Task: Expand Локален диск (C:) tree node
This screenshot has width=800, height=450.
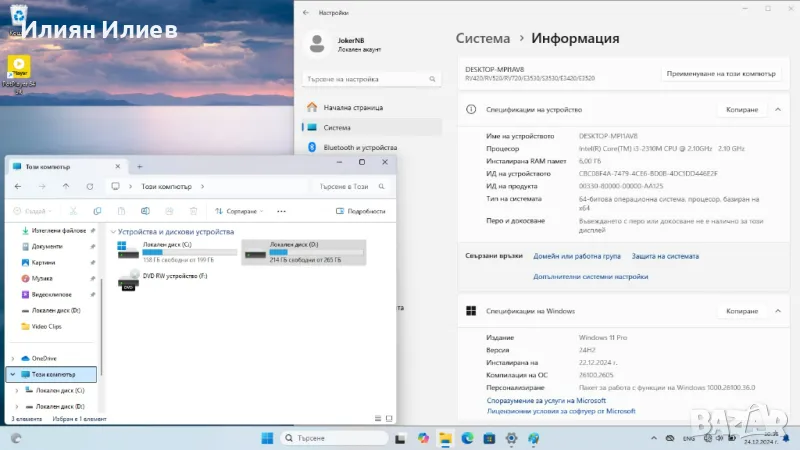Action: pyautogui.click(x=17, y=391)
